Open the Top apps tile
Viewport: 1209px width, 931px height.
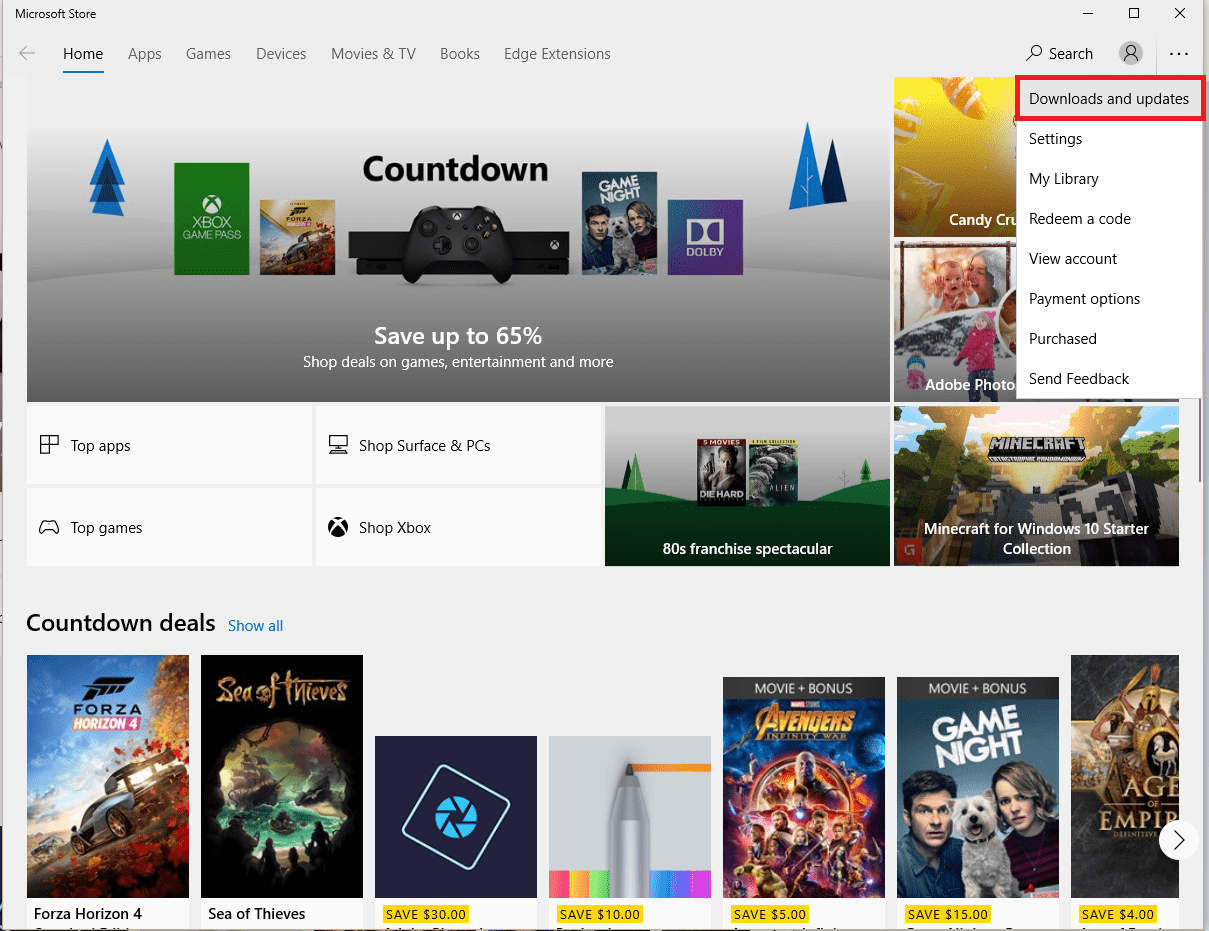[x=169, y=445]
